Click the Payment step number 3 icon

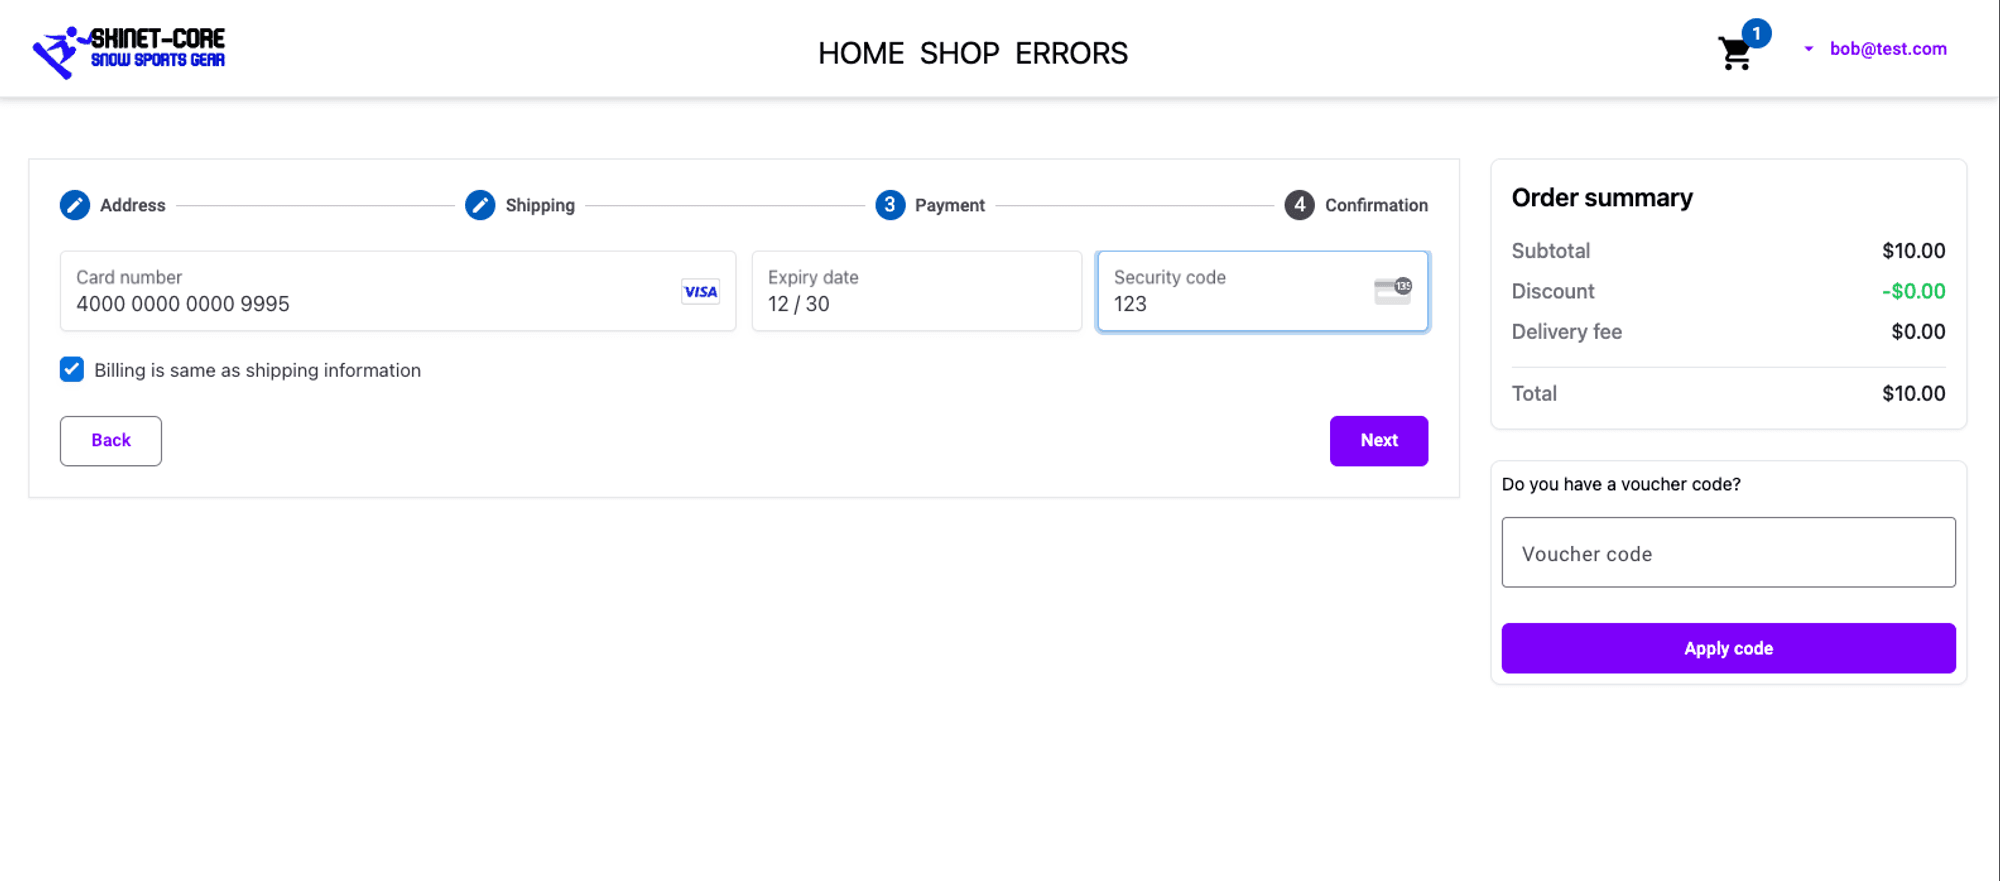[890, 205]
